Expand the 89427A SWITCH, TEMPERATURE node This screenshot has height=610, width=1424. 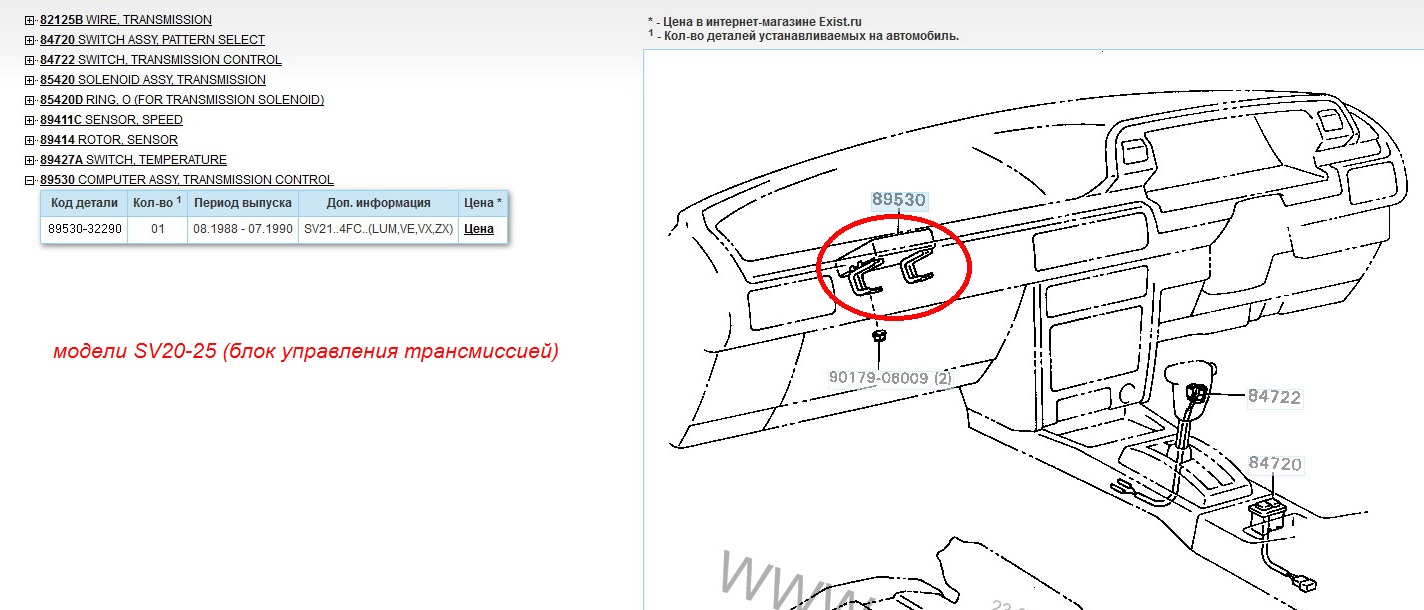(x=30, y=160)
